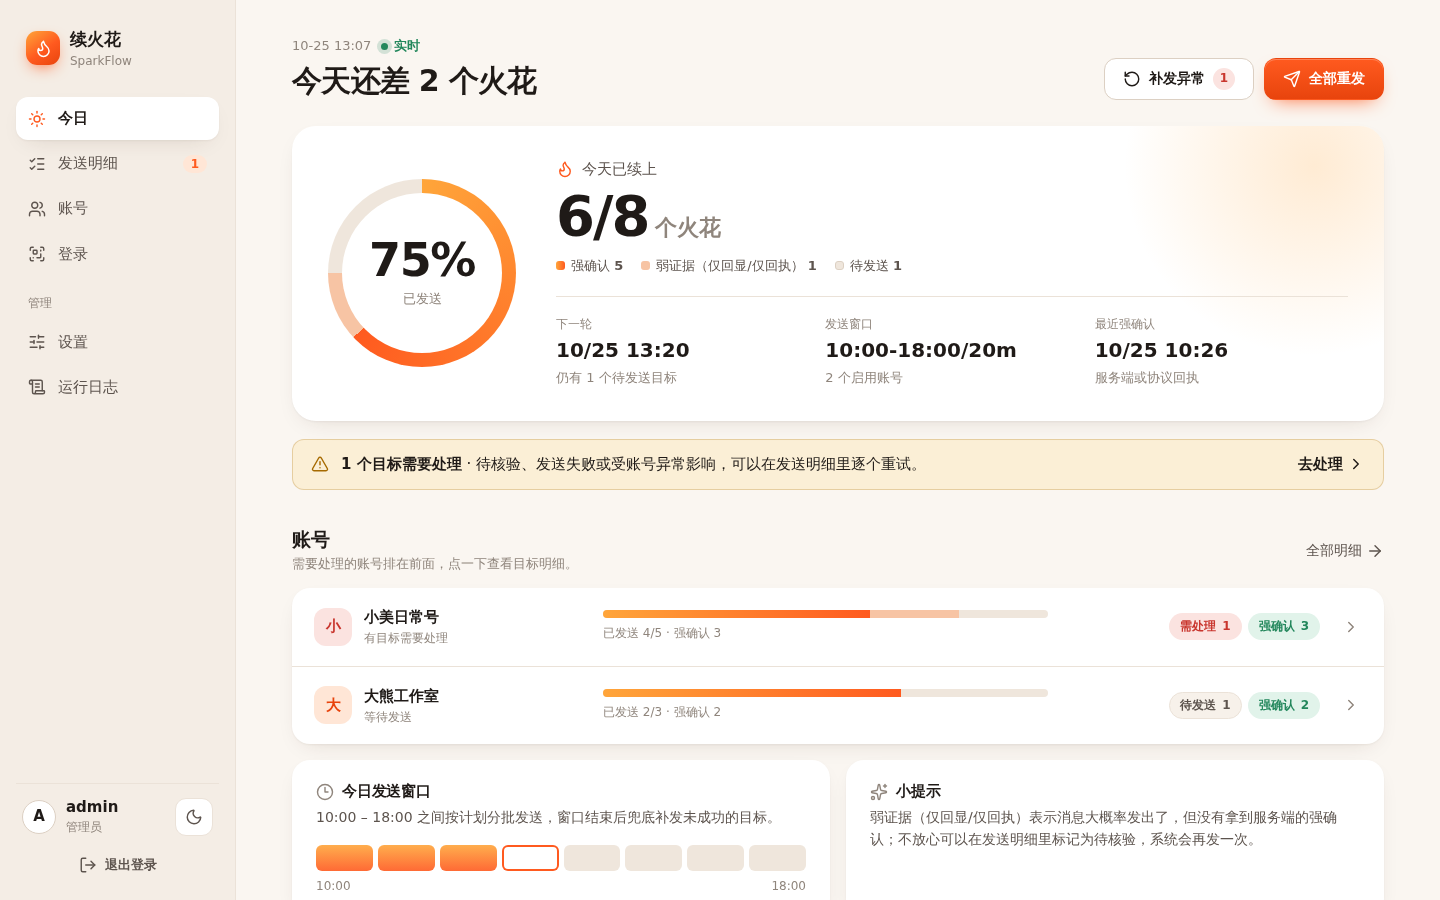The width and height of the screenshot is (1440, 900).
Task: Click the 需处理 1 badge
Action: [1205, 627]
